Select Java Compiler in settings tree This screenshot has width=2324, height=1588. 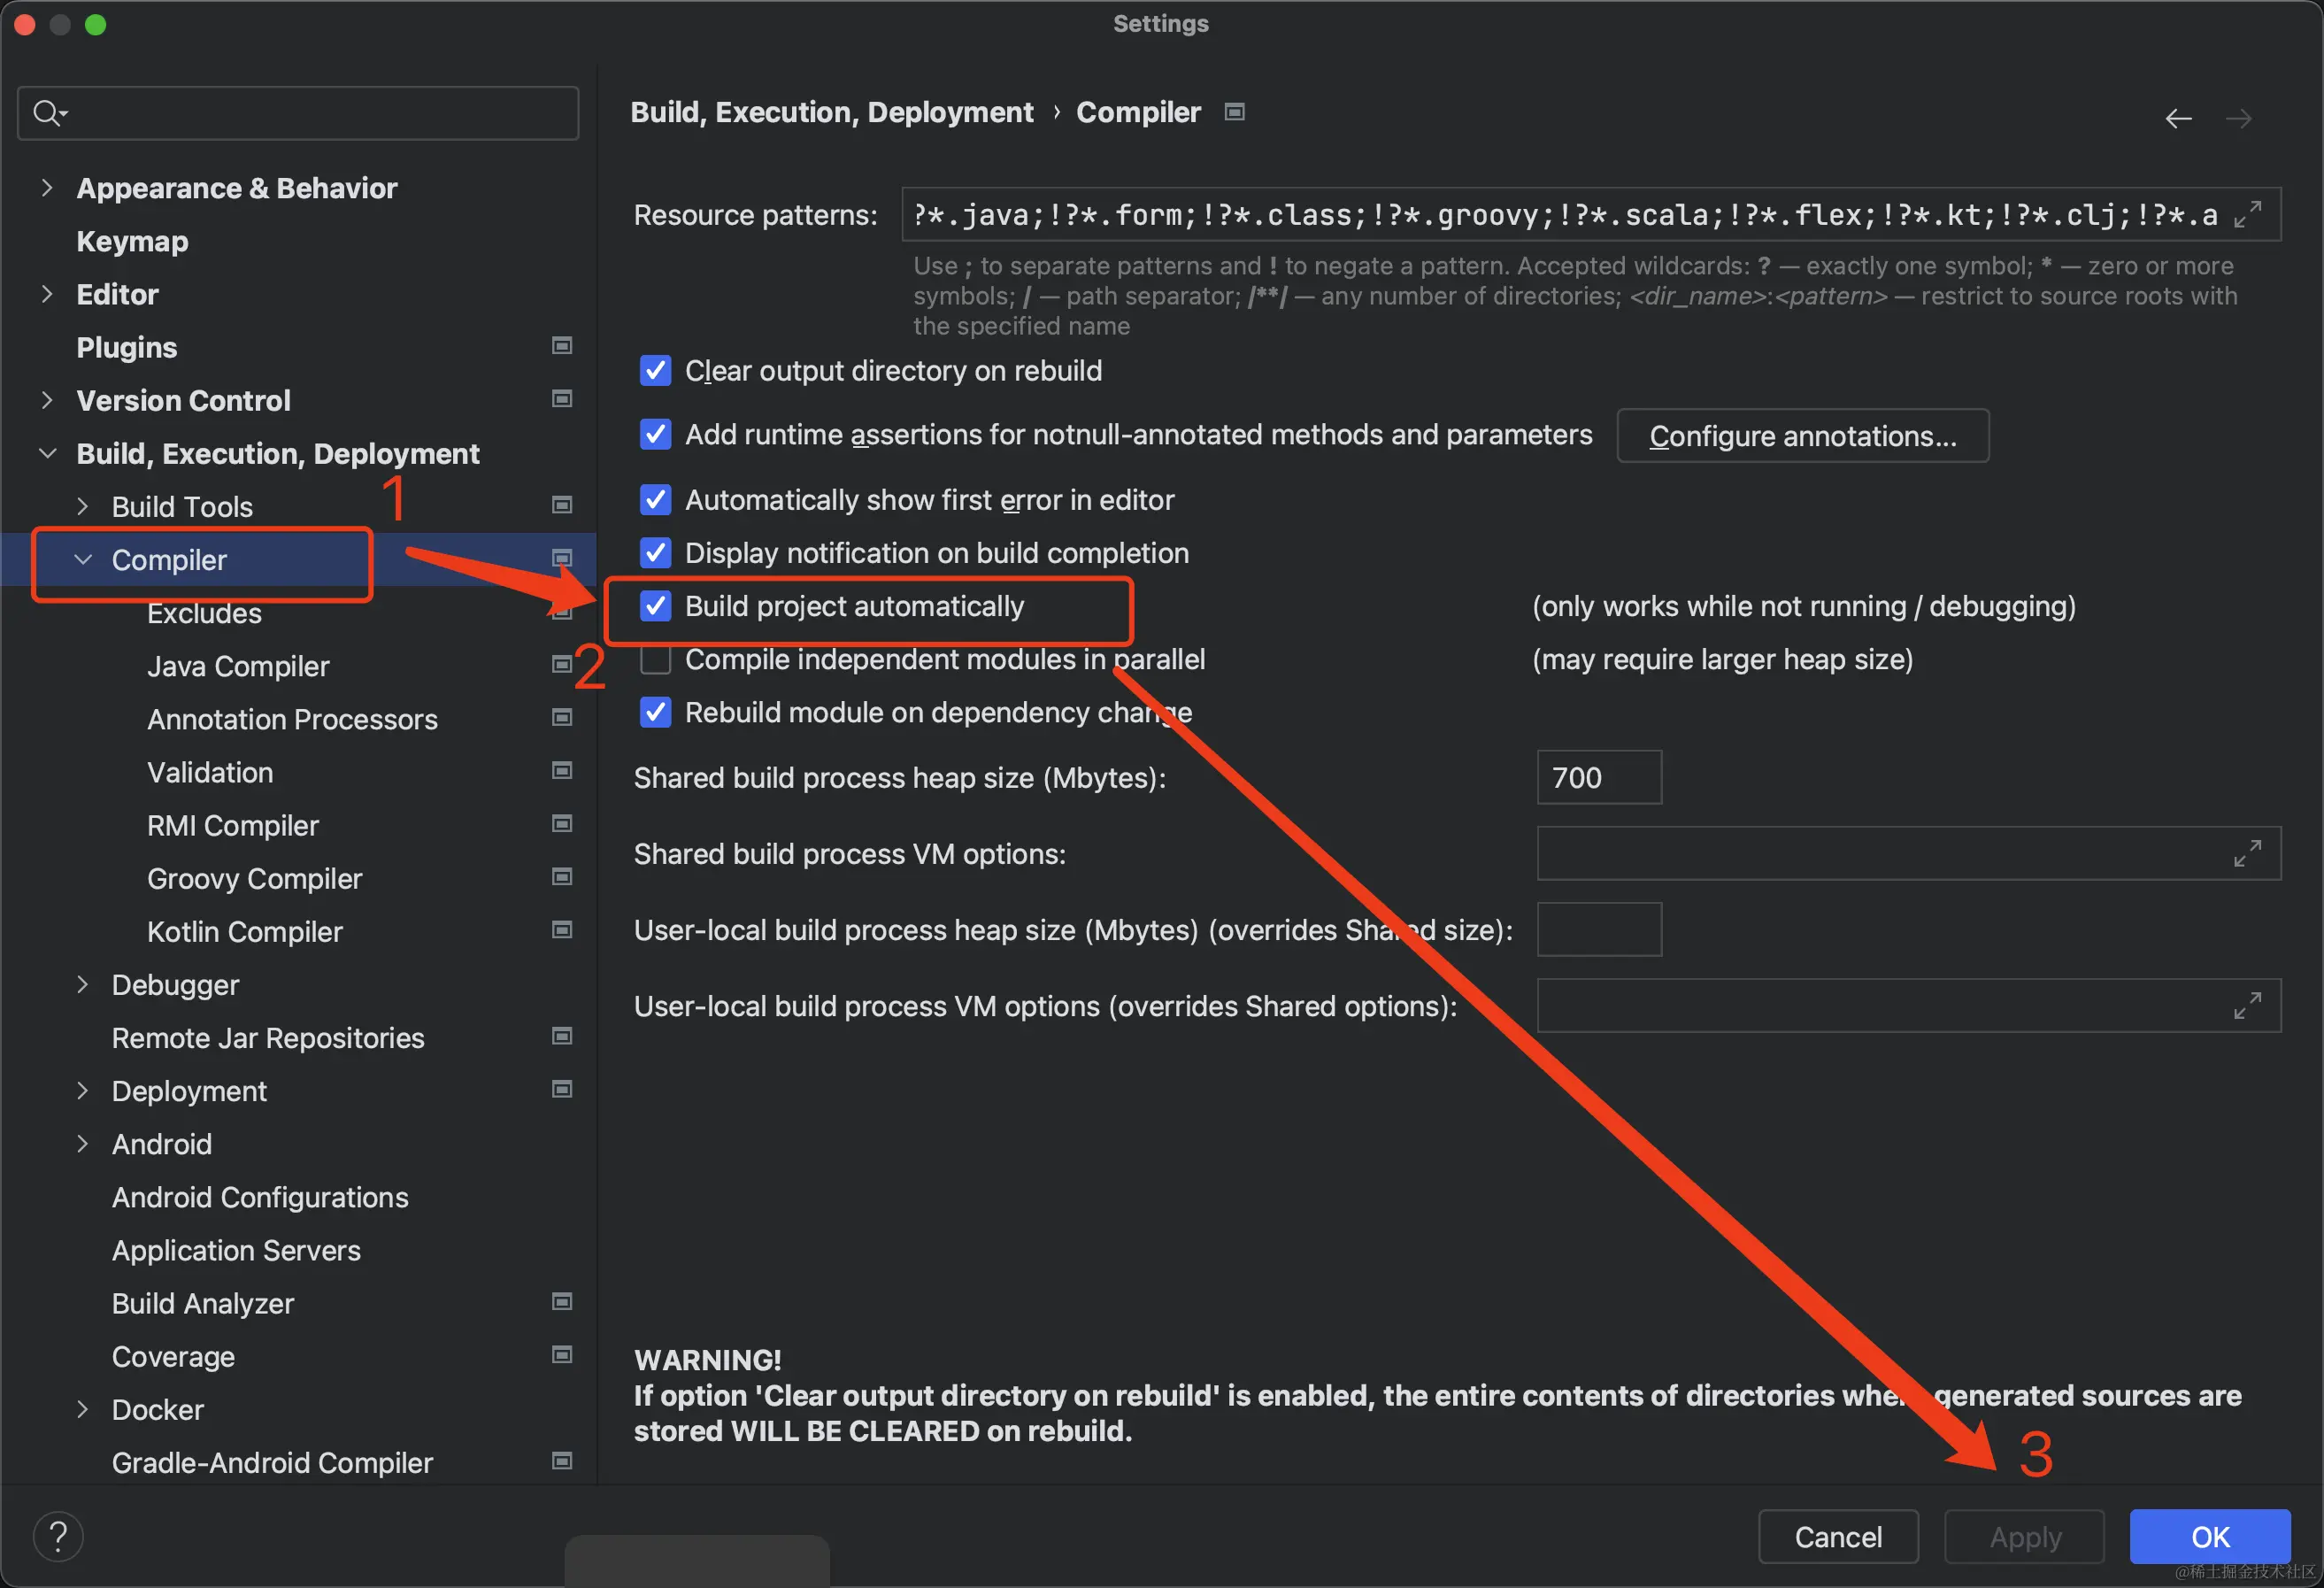237,666
